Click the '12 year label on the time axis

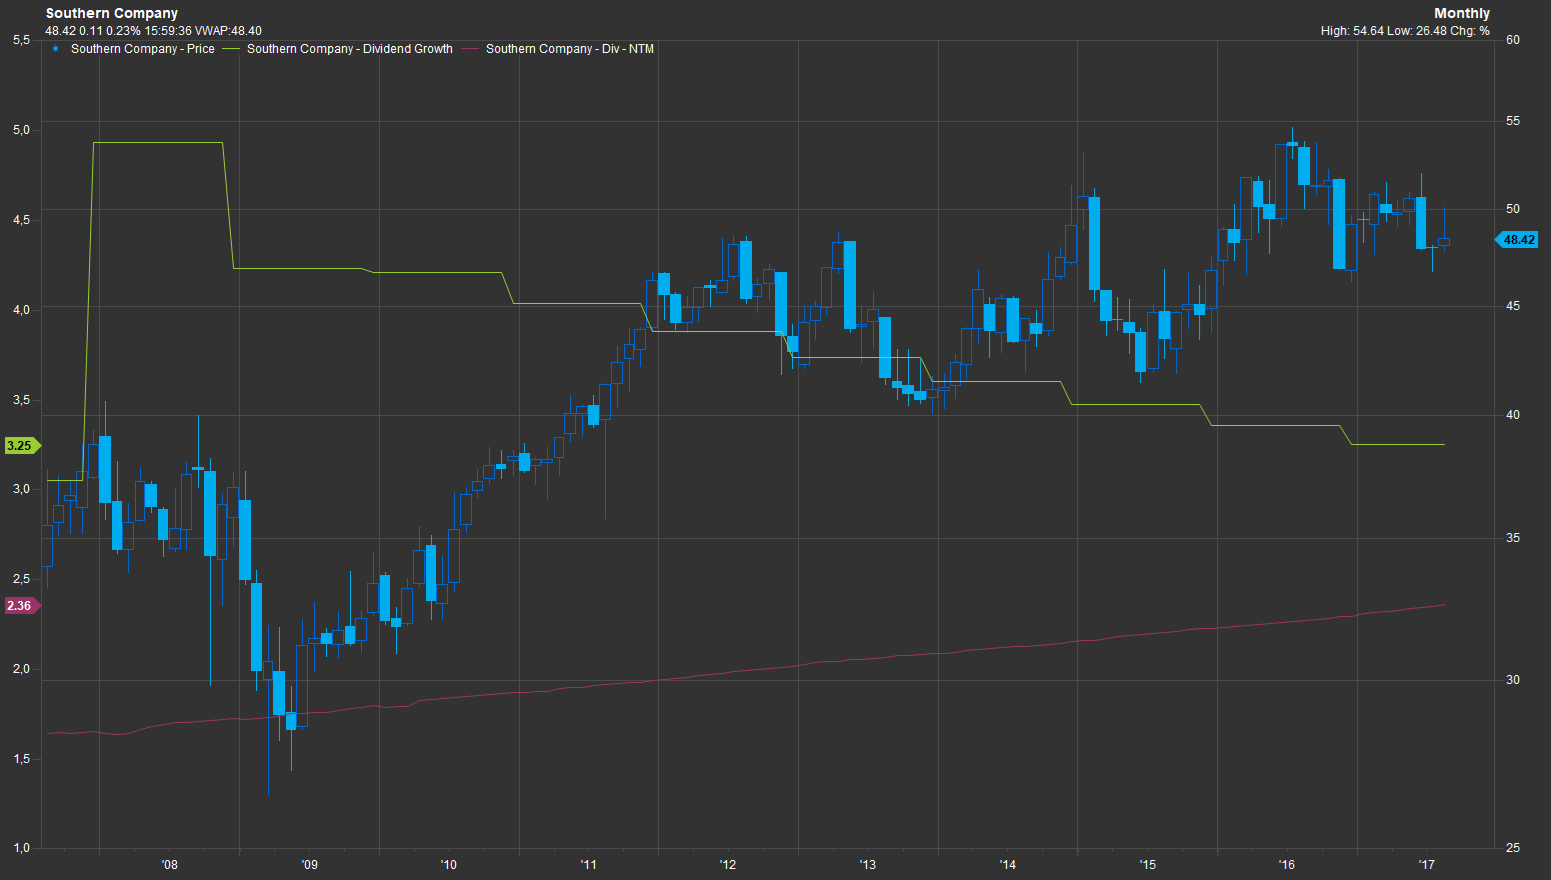click(x=728, y=865)
